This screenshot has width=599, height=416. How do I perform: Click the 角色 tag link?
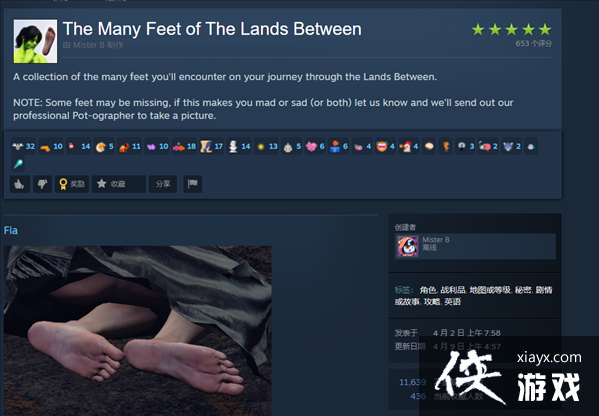pyautogui.click(x=428, y=290)
